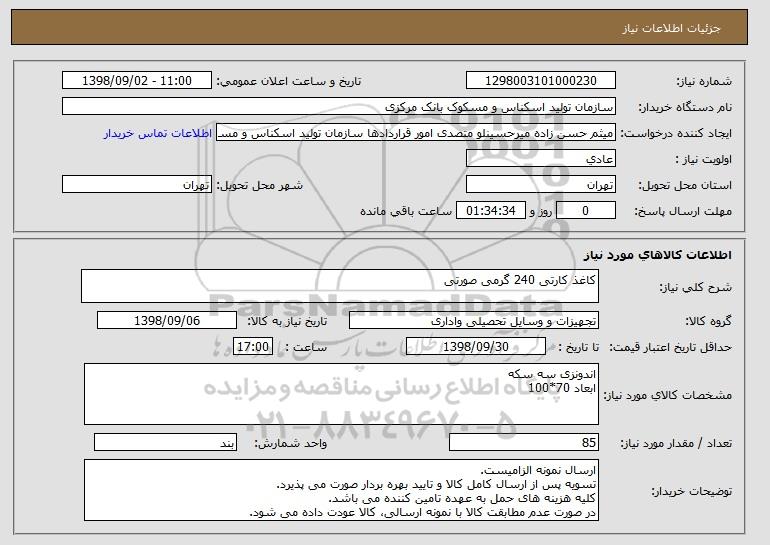This screenshot has height=545, width=770.
Task: Select the remaining days field showing 0
Action: pos(585,211)
